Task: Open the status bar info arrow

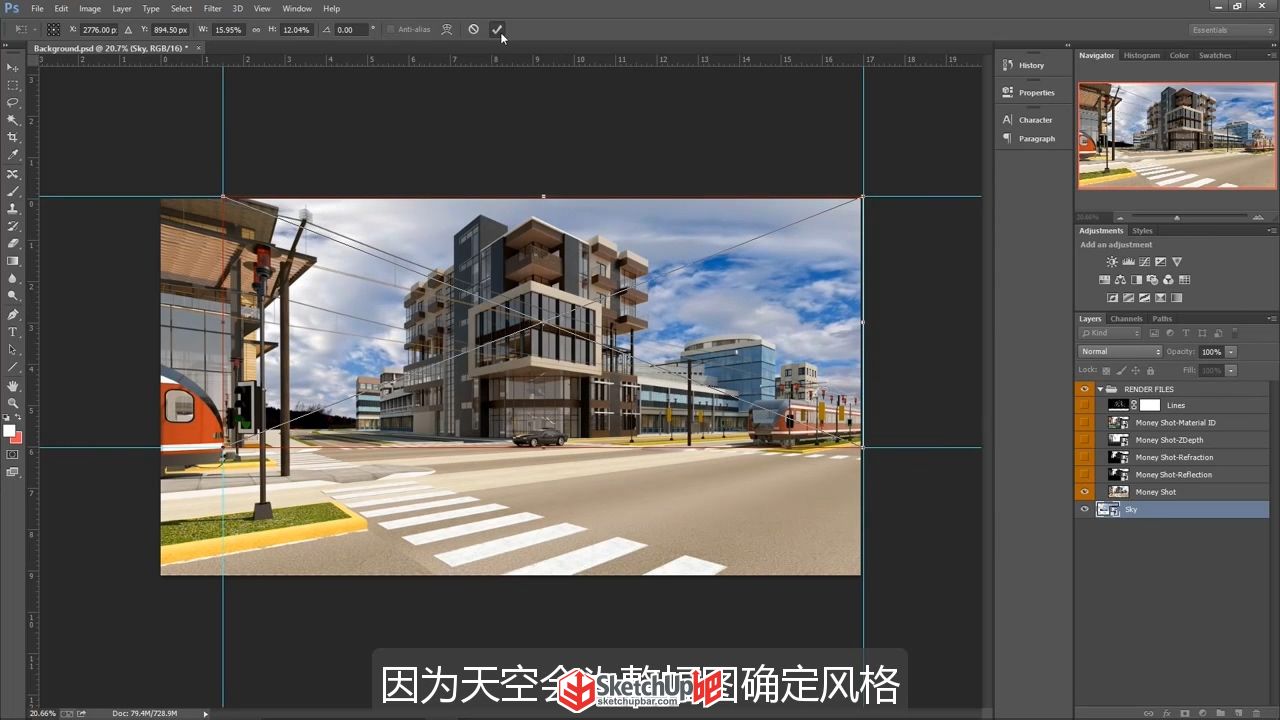Action: pyautogui.click(x=206, y=713)
